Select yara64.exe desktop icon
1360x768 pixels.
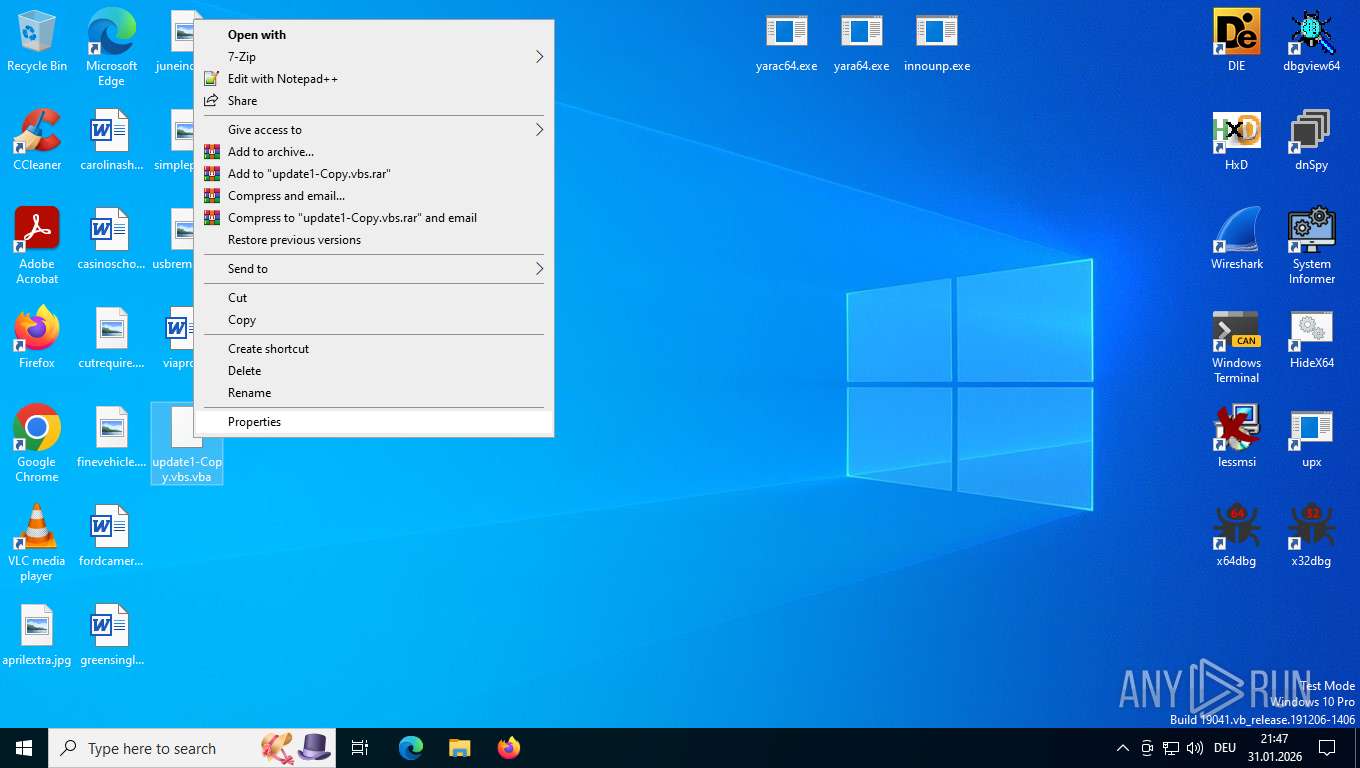(x=861, y=42)
